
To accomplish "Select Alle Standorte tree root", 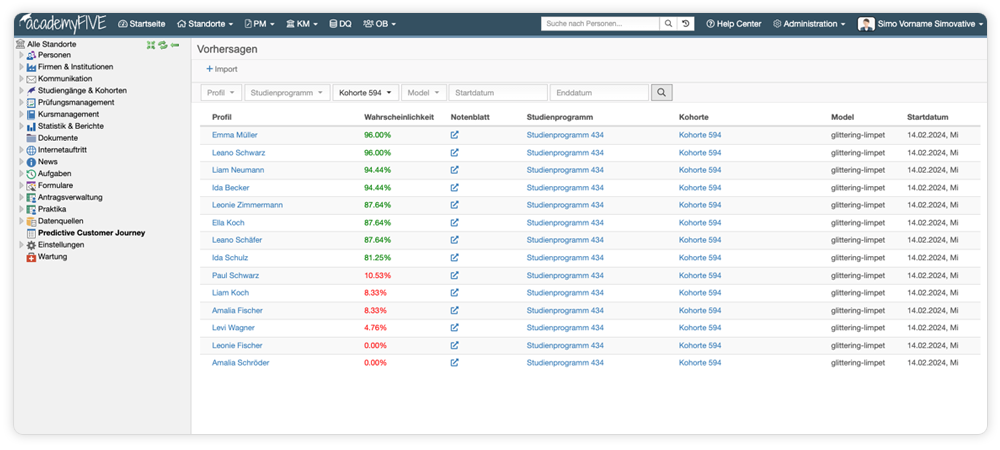I will (x=52, y=44).
